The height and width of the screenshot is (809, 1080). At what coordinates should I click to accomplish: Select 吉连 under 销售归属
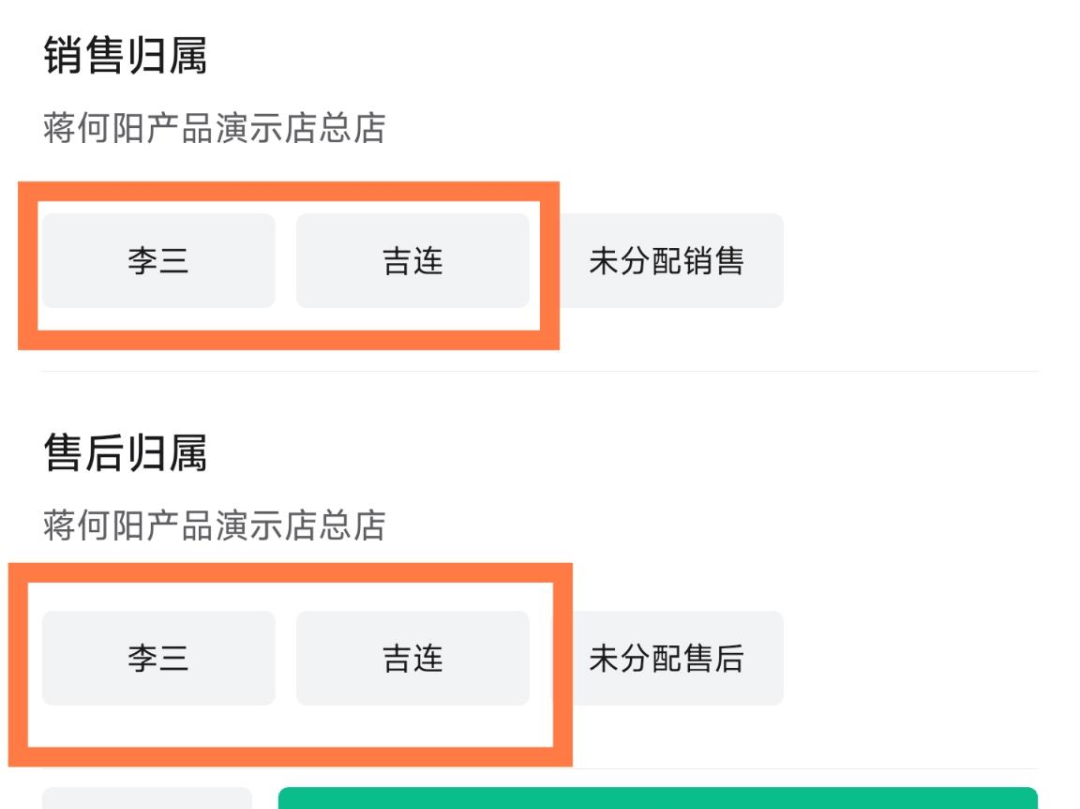pyautogui.click(x=412, y=261)
